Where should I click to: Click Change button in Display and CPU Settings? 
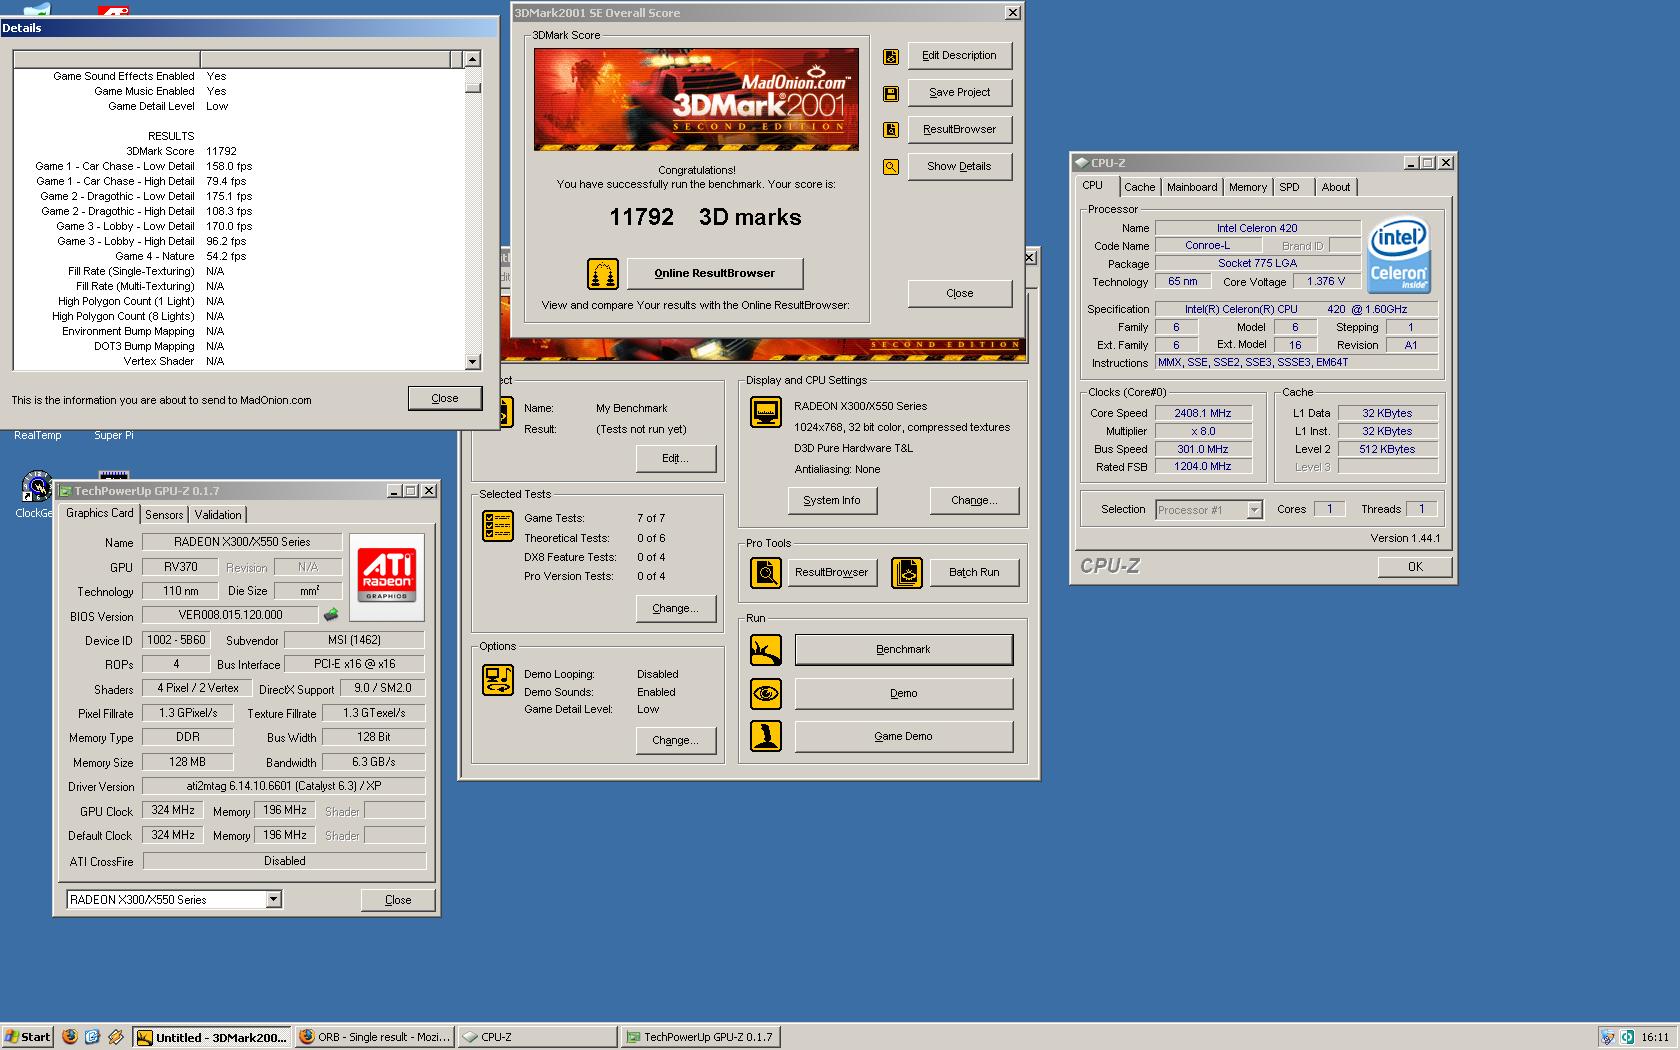point(975,500)
